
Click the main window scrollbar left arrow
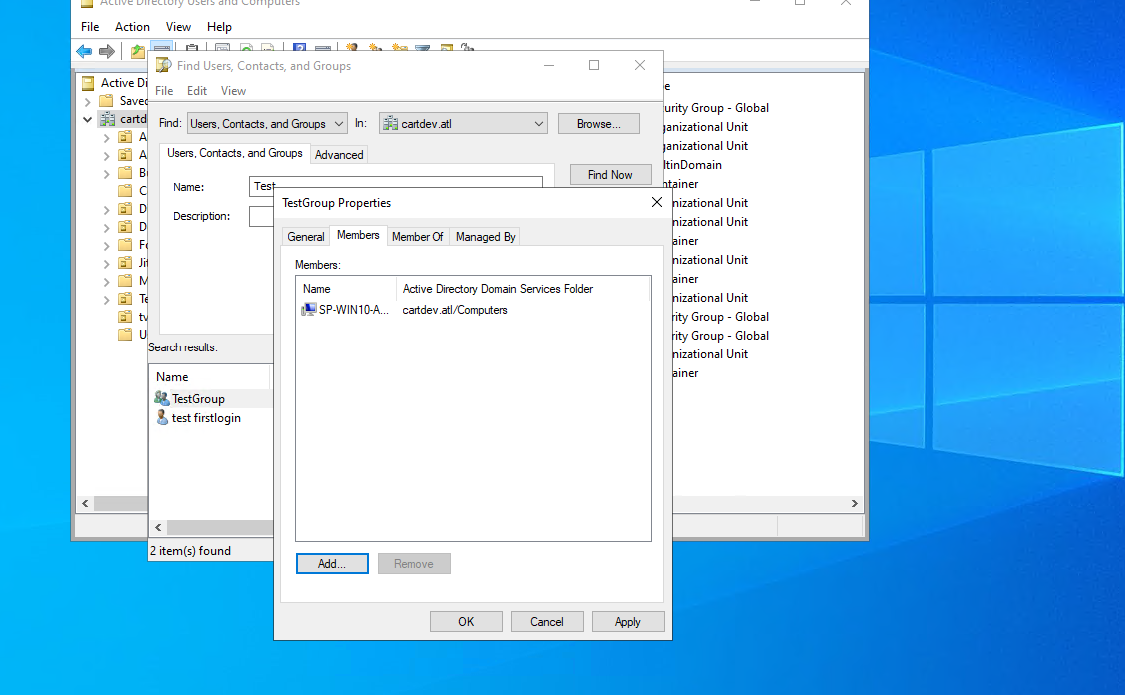(x=85, y=503)
